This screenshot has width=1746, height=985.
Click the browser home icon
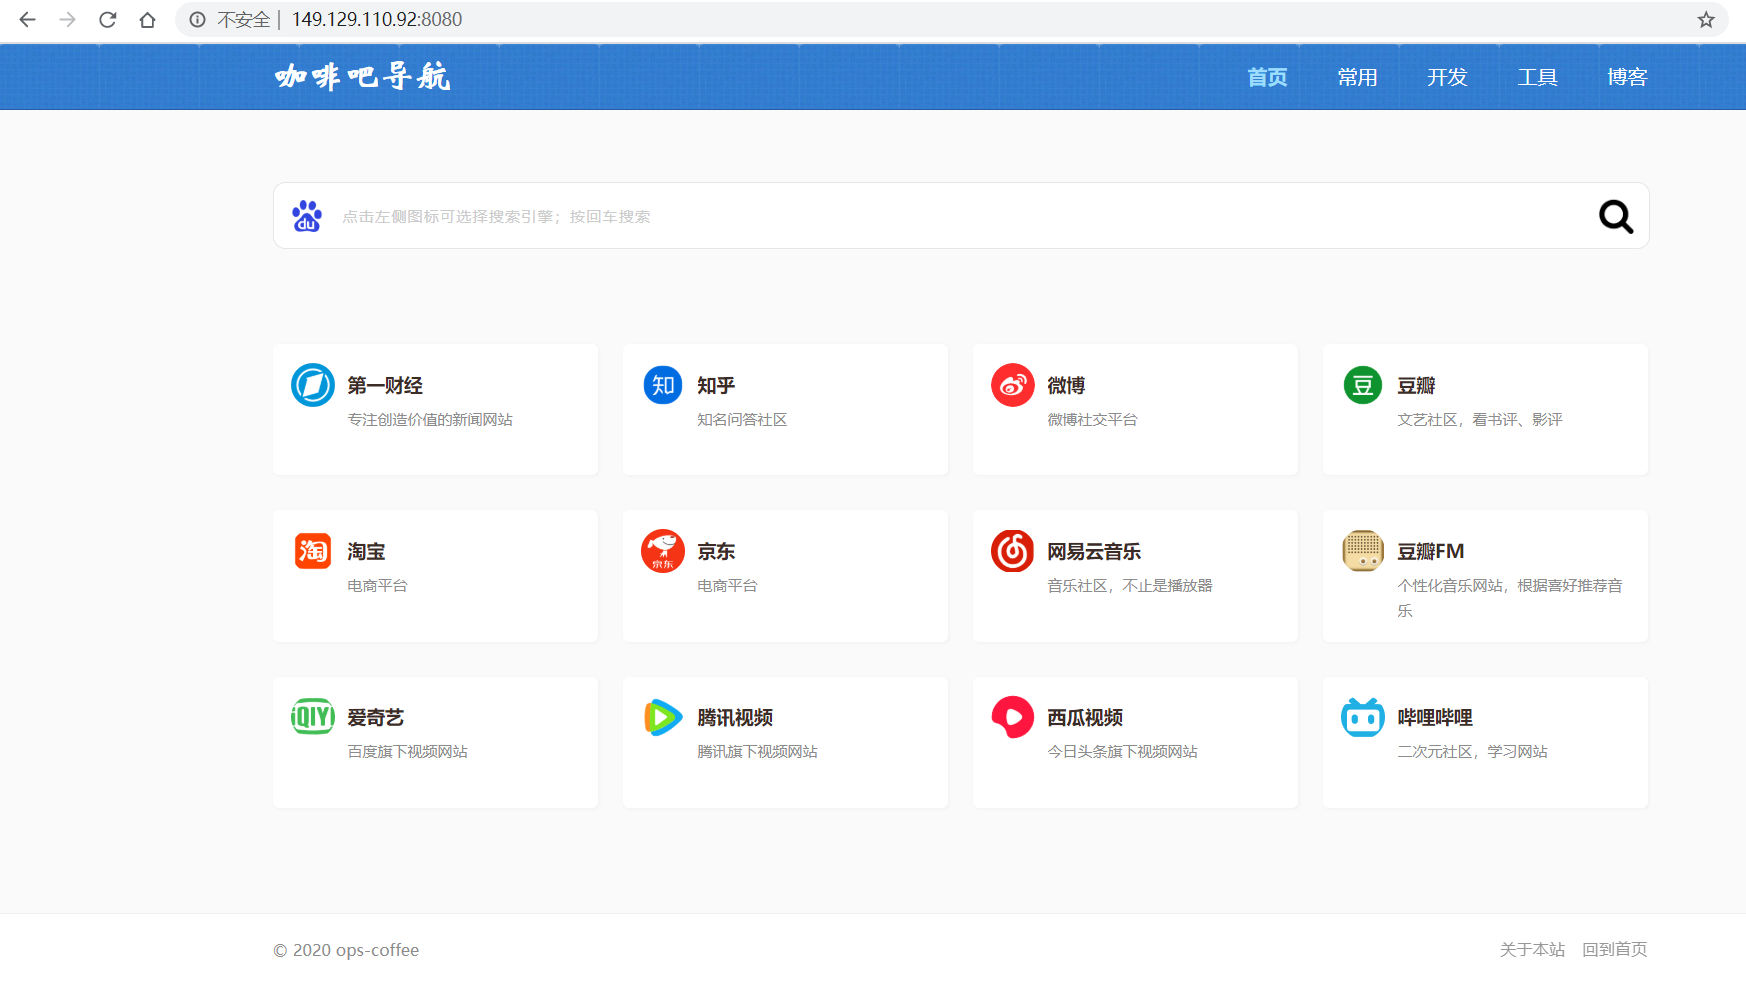pos(148,19)
